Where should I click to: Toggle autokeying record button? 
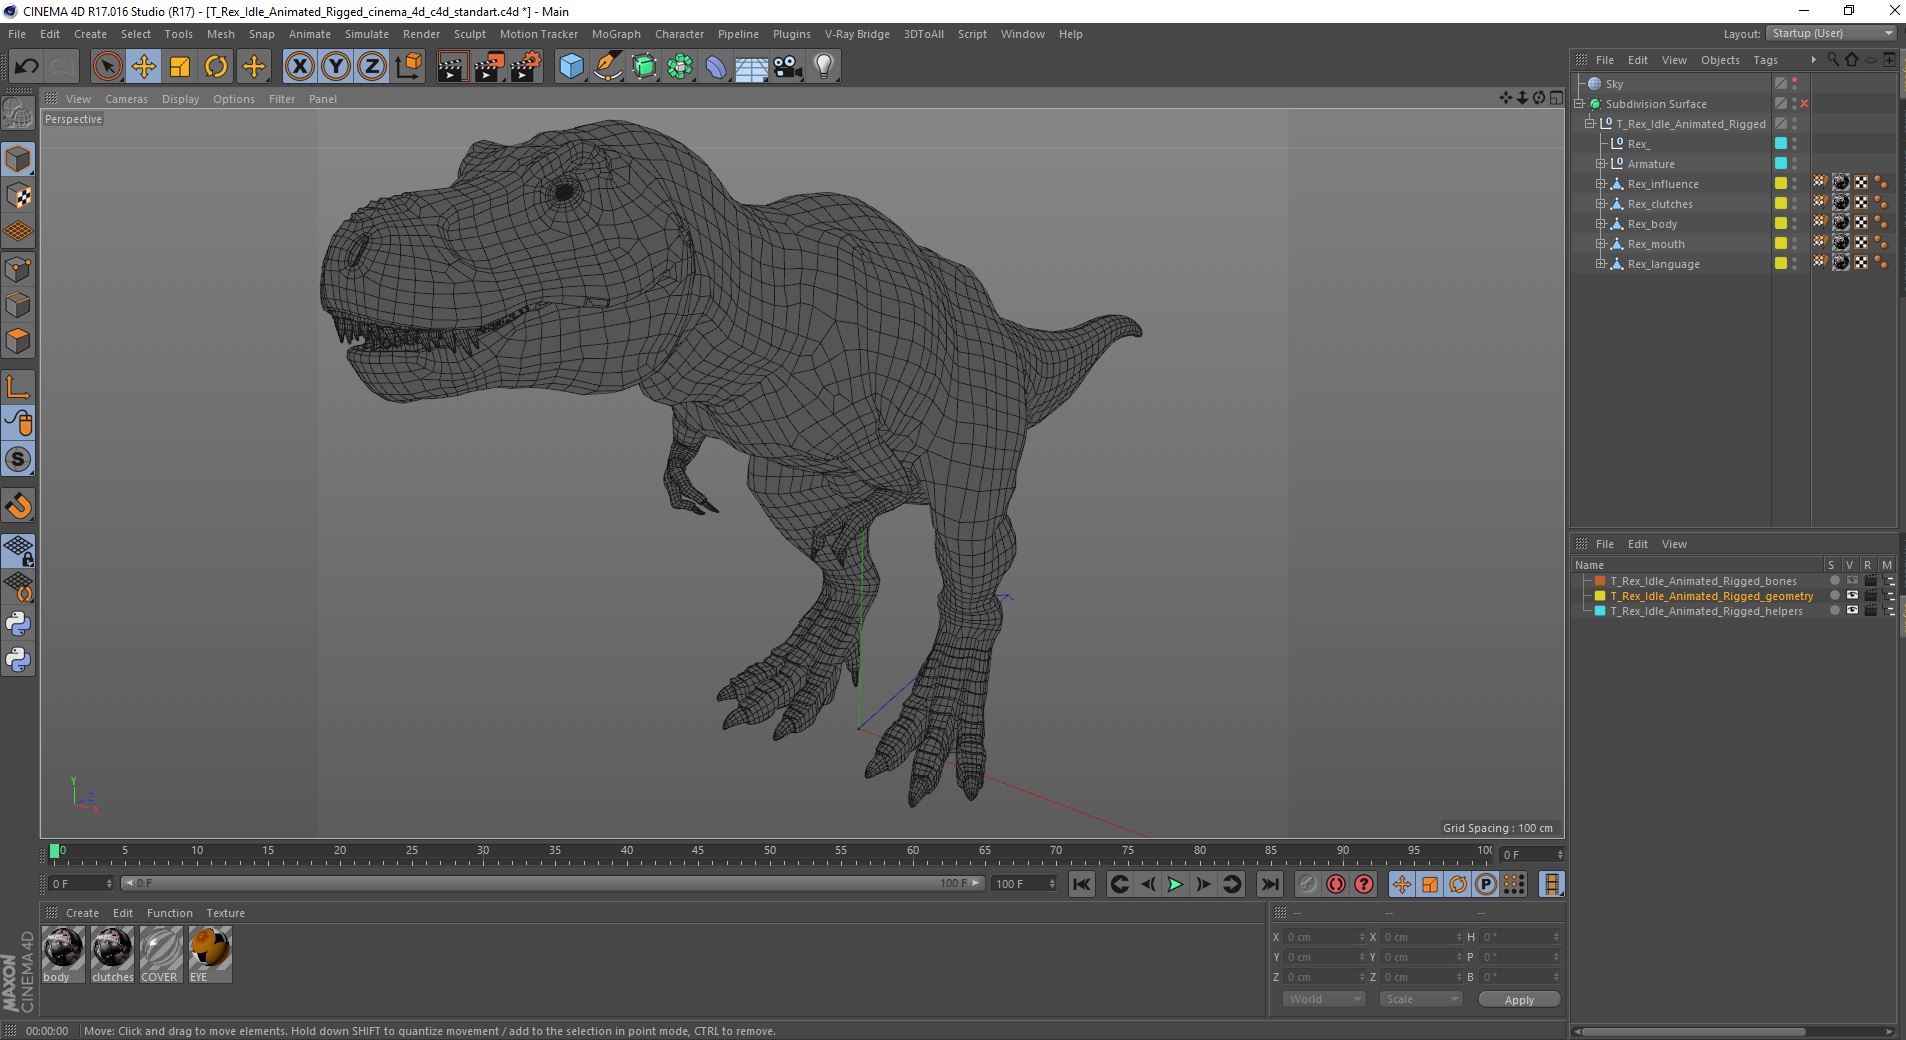pos(1336,884)
